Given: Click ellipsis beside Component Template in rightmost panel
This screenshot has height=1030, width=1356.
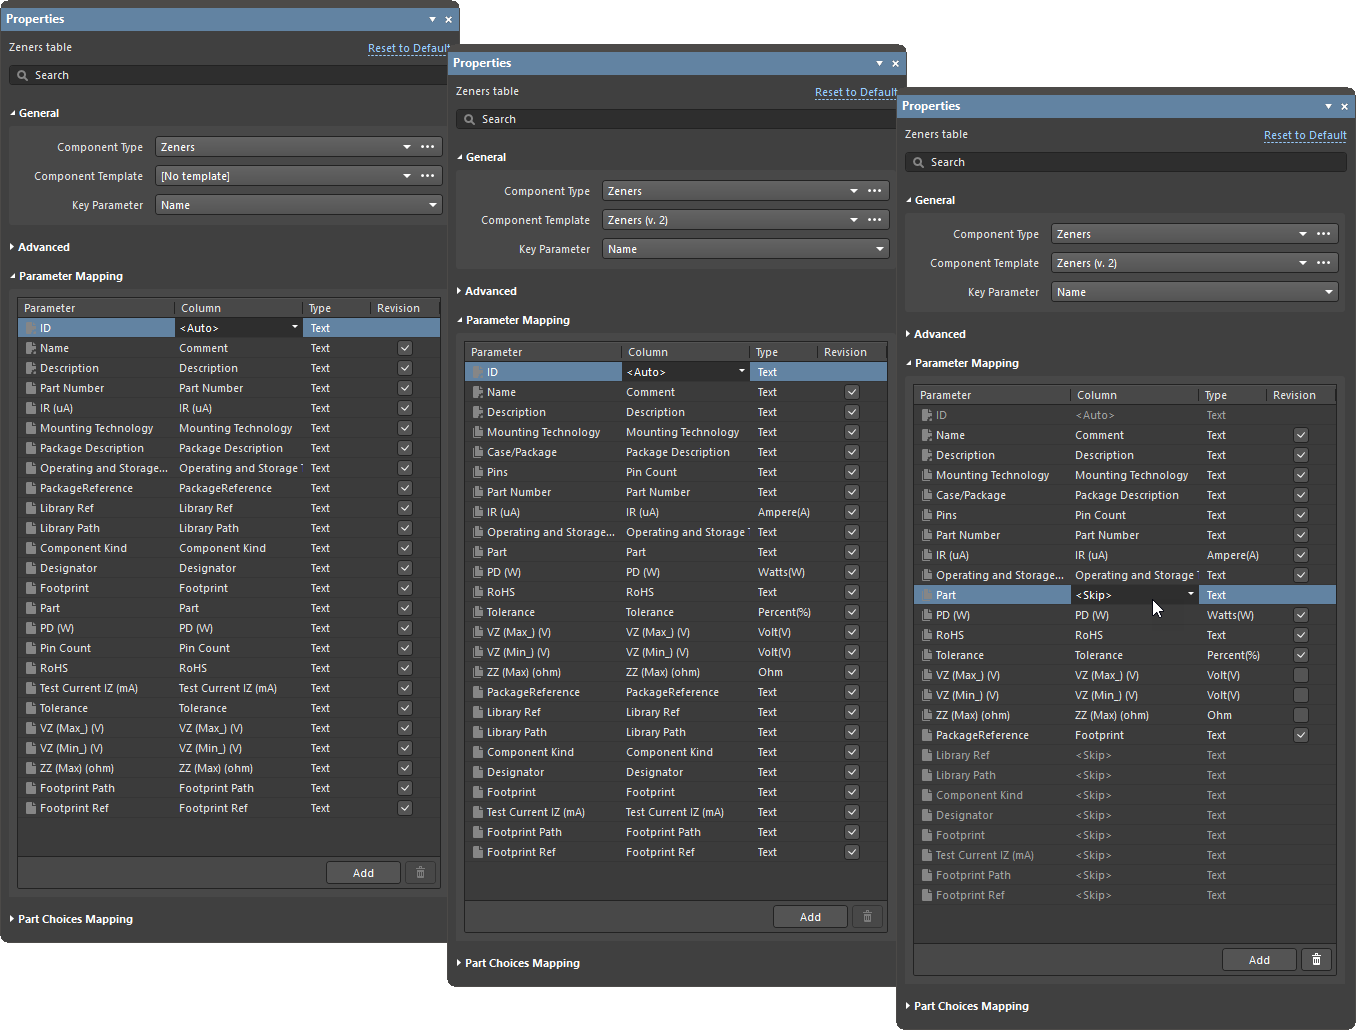Looking at the screenshot, I should coord(1324,263).
